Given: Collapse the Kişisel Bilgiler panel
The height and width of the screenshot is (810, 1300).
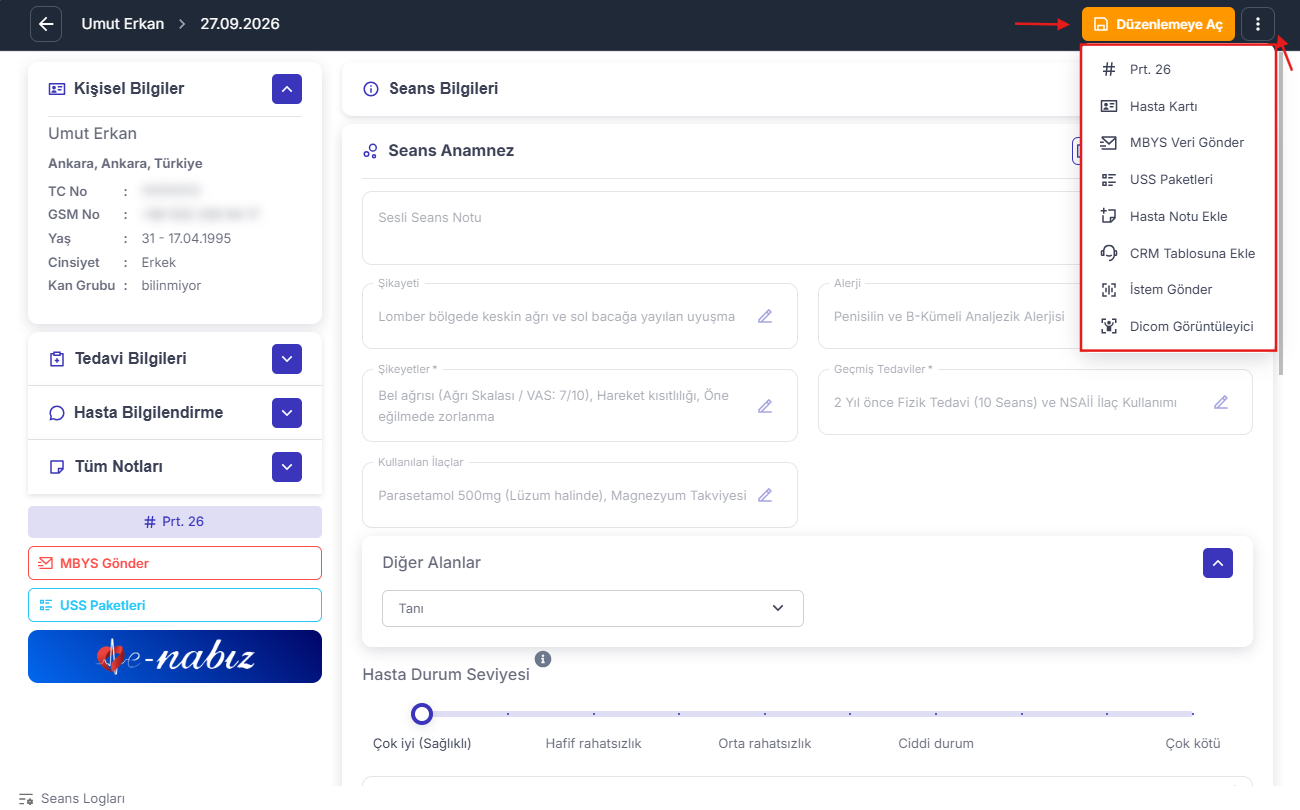Looking at the screenshot, I should coord(287,89).
